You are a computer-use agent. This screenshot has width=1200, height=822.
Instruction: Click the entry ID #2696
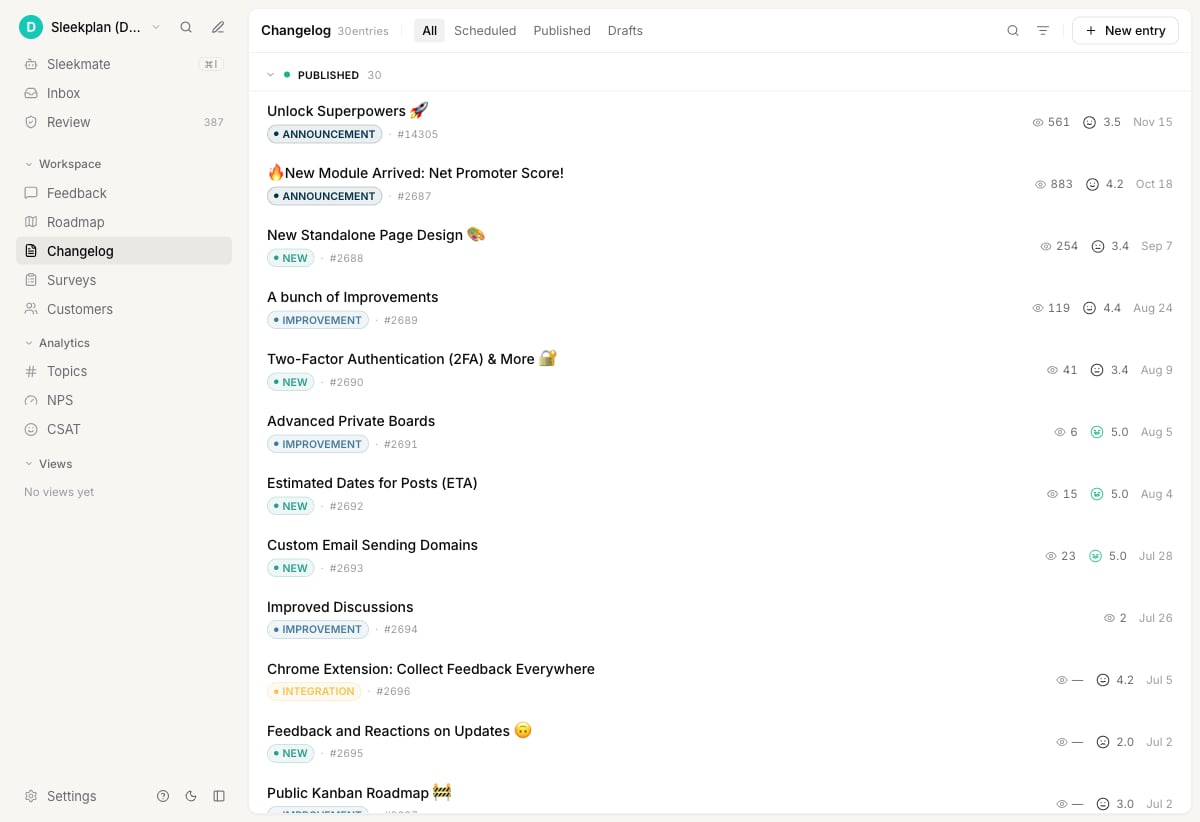click(393, 691)
